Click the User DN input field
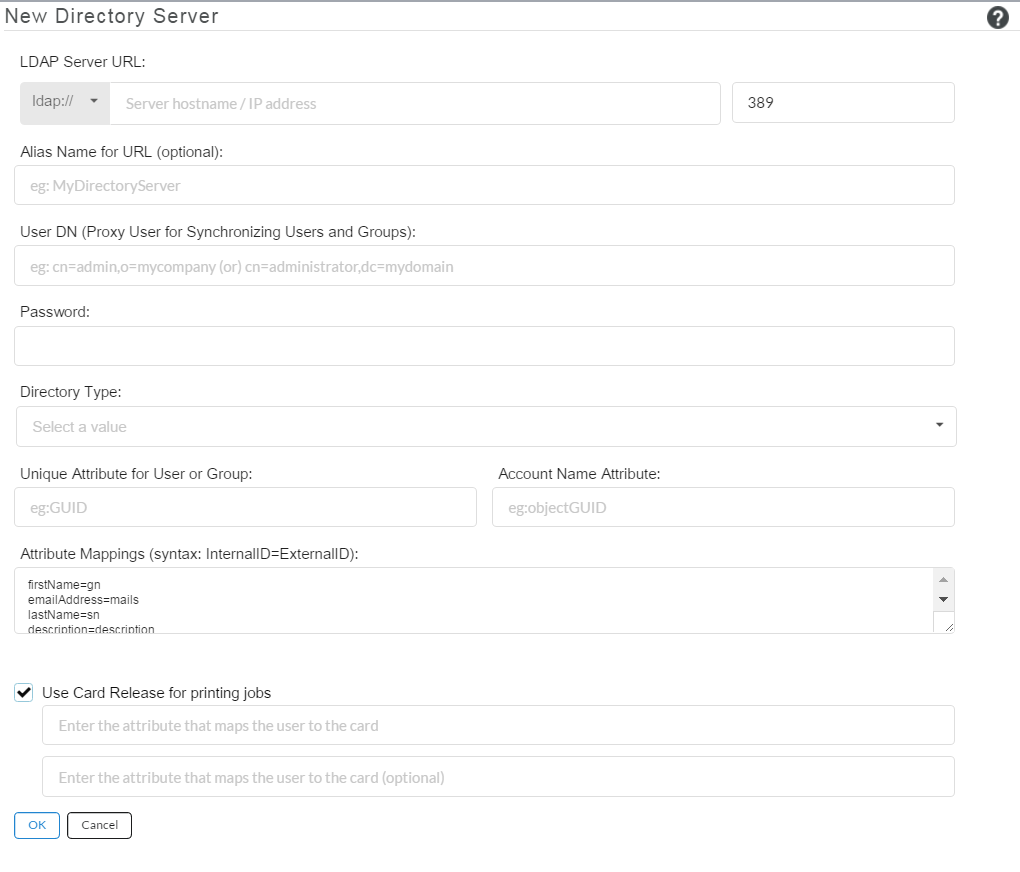The height and width of the screenshot is (872, 1020). point(484,266)
